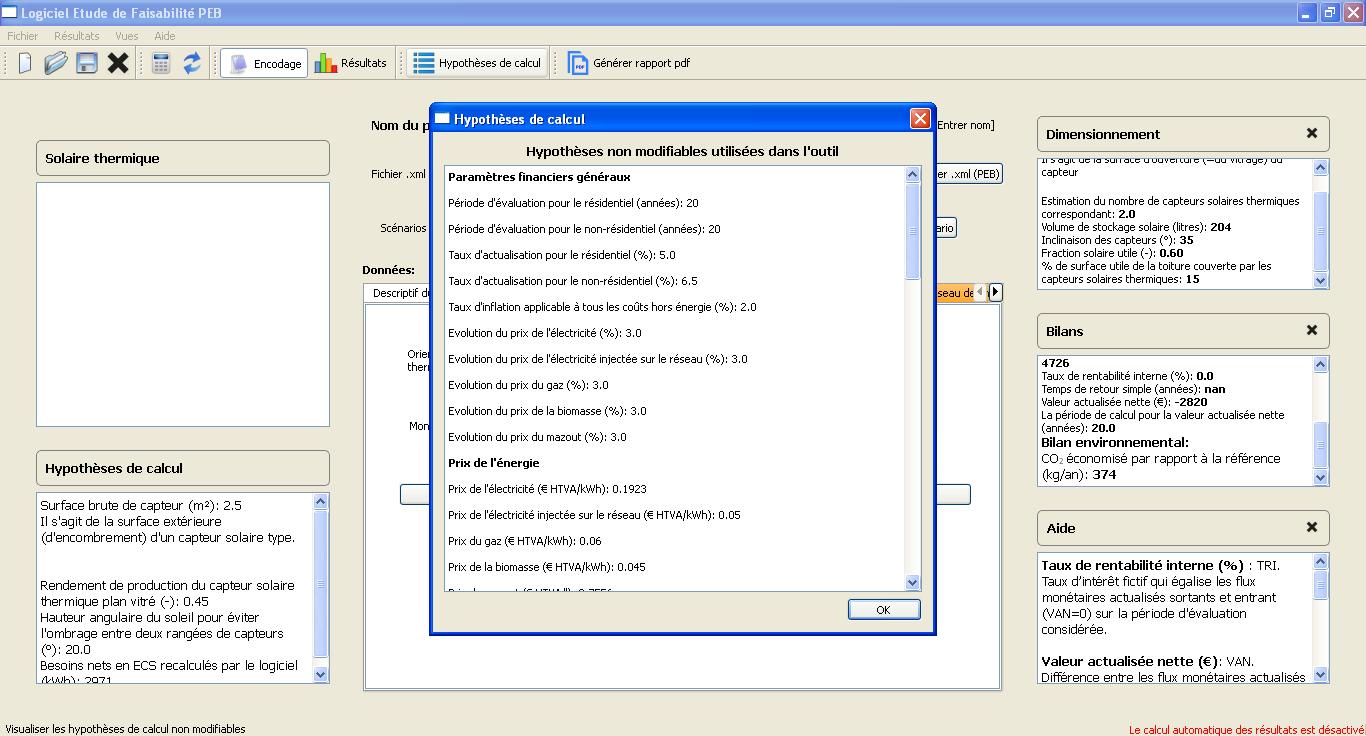1366x736 pixels.
Task: Close the Aide panel on the right
Action: (1312, 527)
